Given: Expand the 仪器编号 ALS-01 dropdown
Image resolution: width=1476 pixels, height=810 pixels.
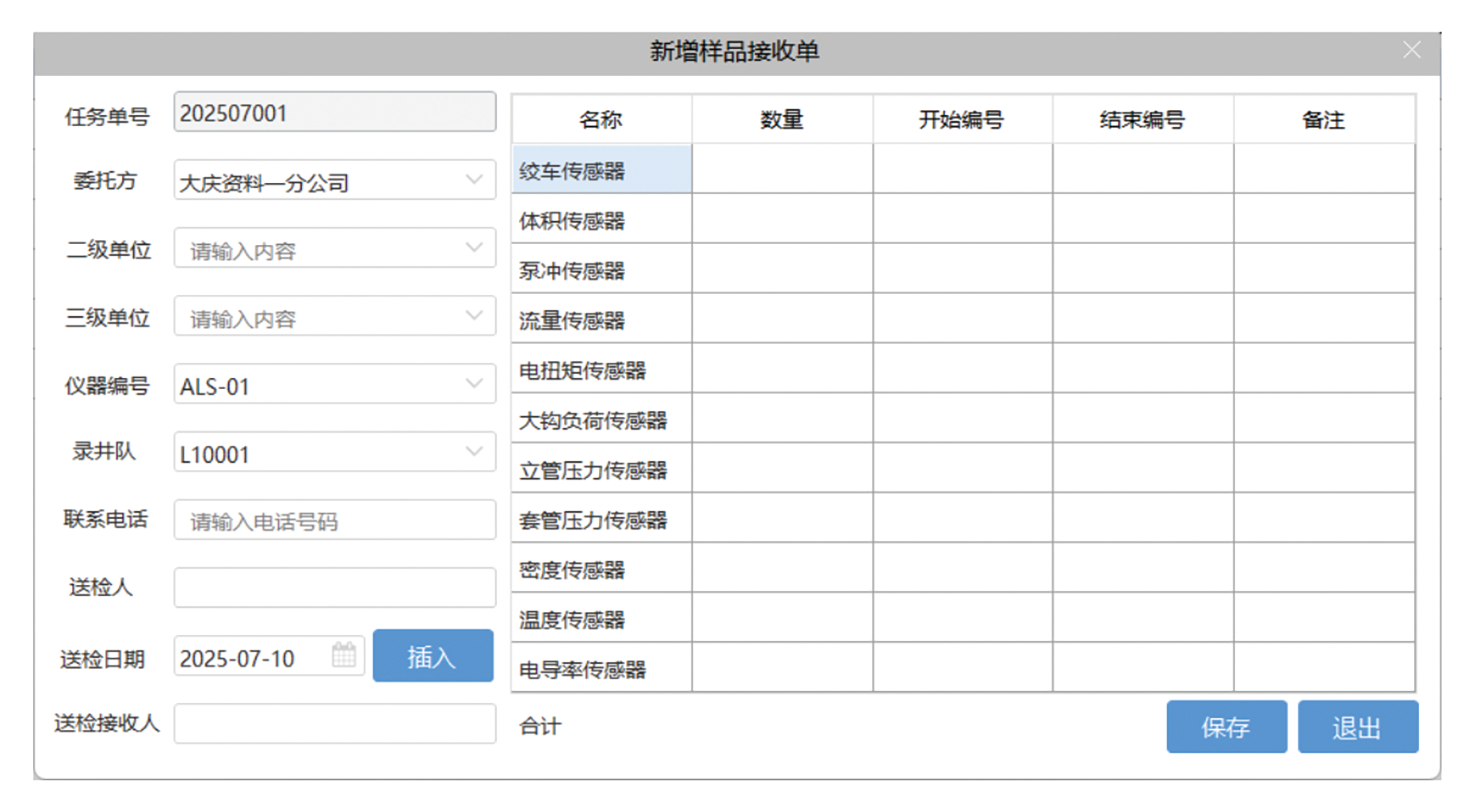Looking at the screenshot, I should click(474, 384).
